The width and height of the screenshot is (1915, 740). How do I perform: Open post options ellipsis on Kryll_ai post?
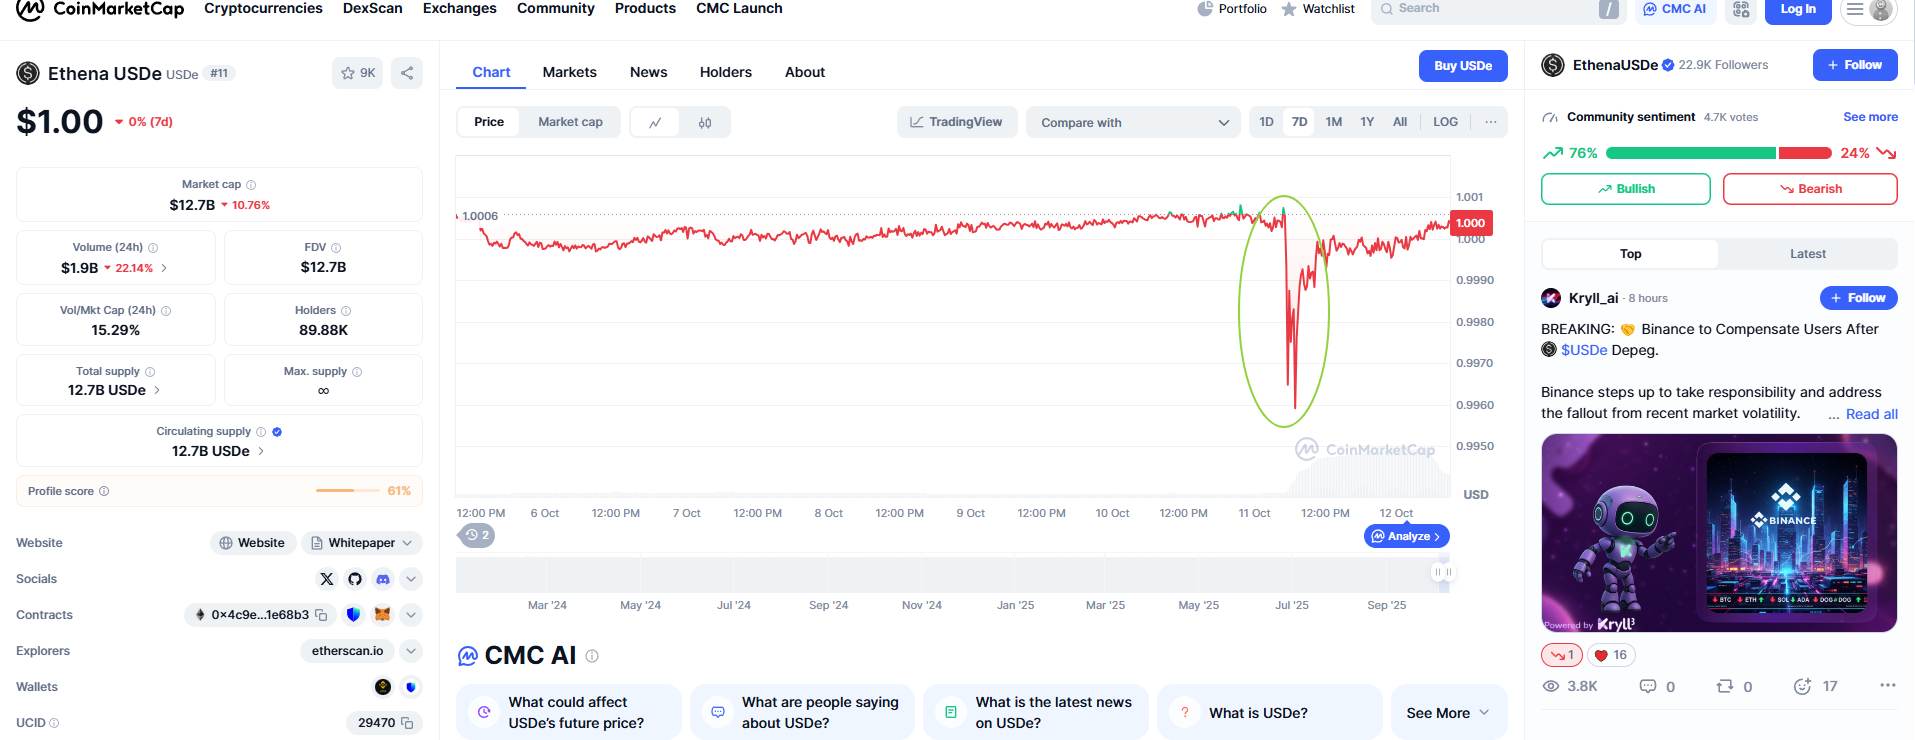click(x=1887, y=686)
